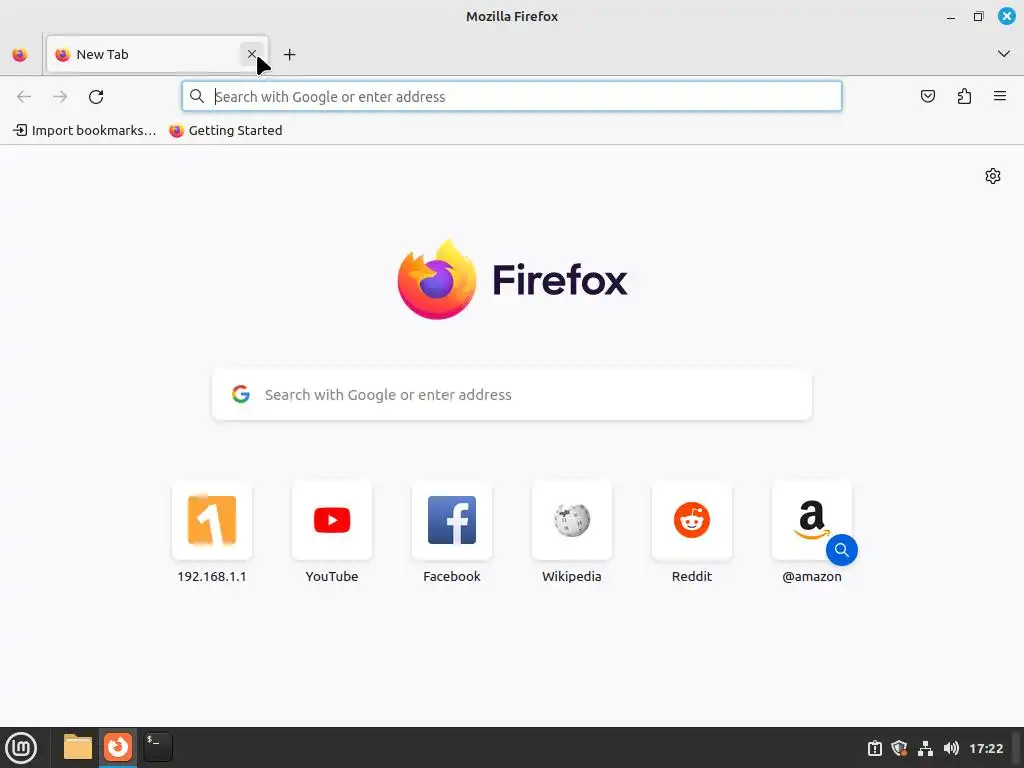This screenshot has width=1024, height=768.
Task: Open the Extensions puzzle icon
Action: tap(964, 97)
